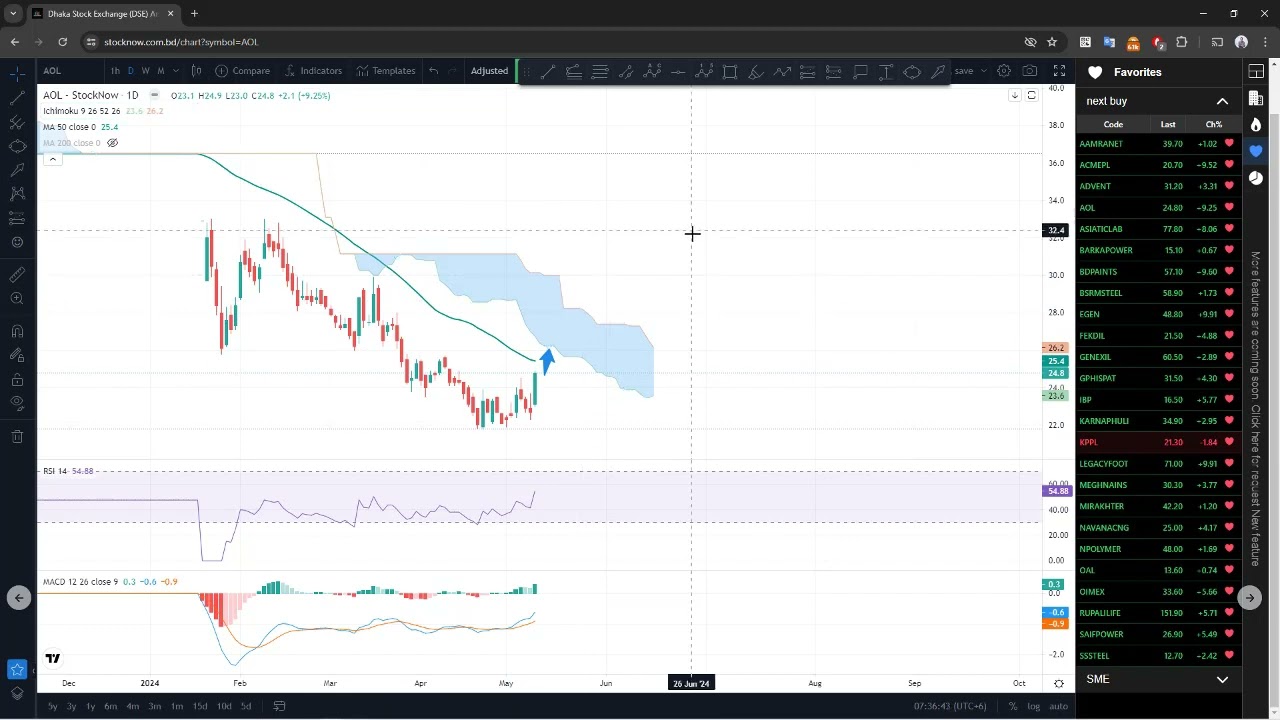
Task: Go to previous symbol with left arrow
Action: [x=18, y=598]
